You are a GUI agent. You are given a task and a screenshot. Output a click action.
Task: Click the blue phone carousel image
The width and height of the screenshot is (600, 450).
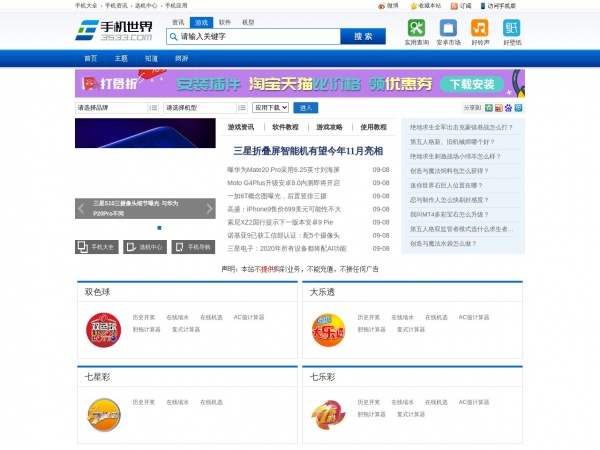pyautogui.click(x=145, y=133)
